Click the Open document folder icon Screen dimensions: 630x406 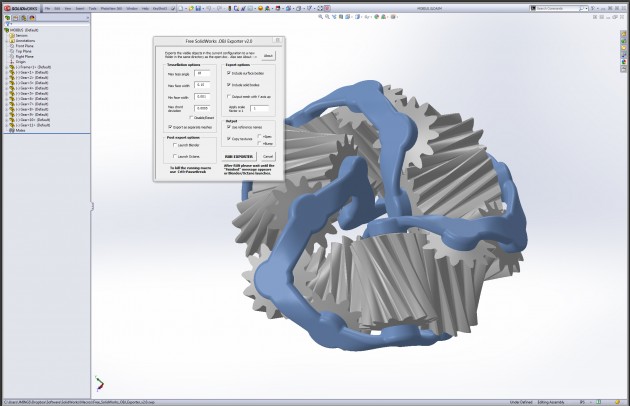tap(191, 8)
